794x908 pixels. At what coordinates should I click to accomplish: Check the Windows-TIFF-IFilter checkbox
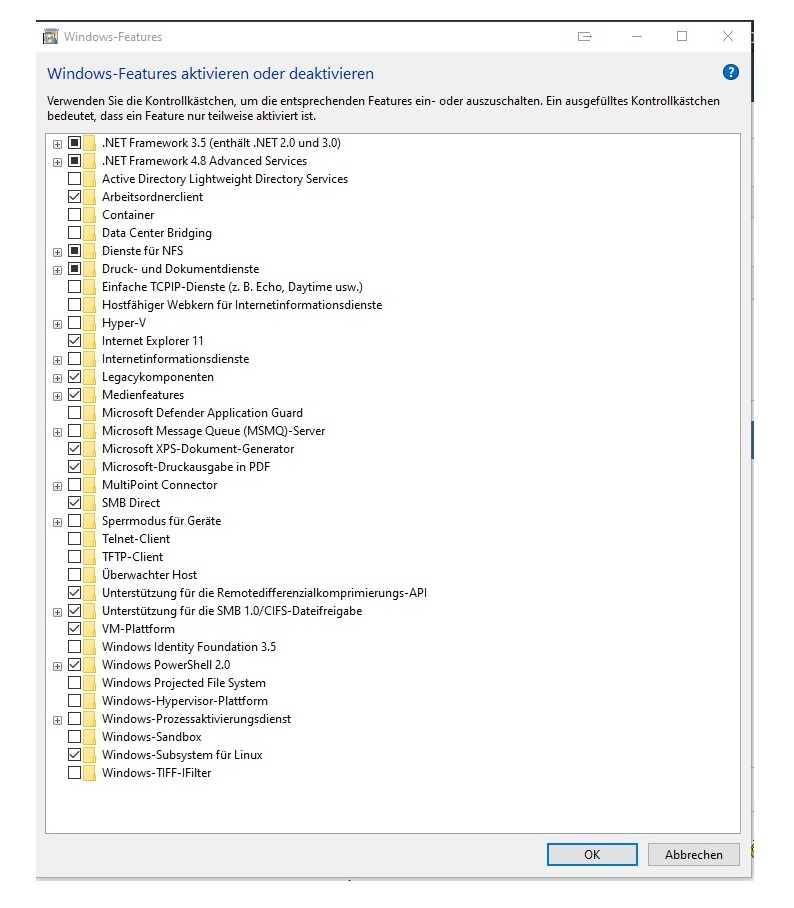pos(74,772)
